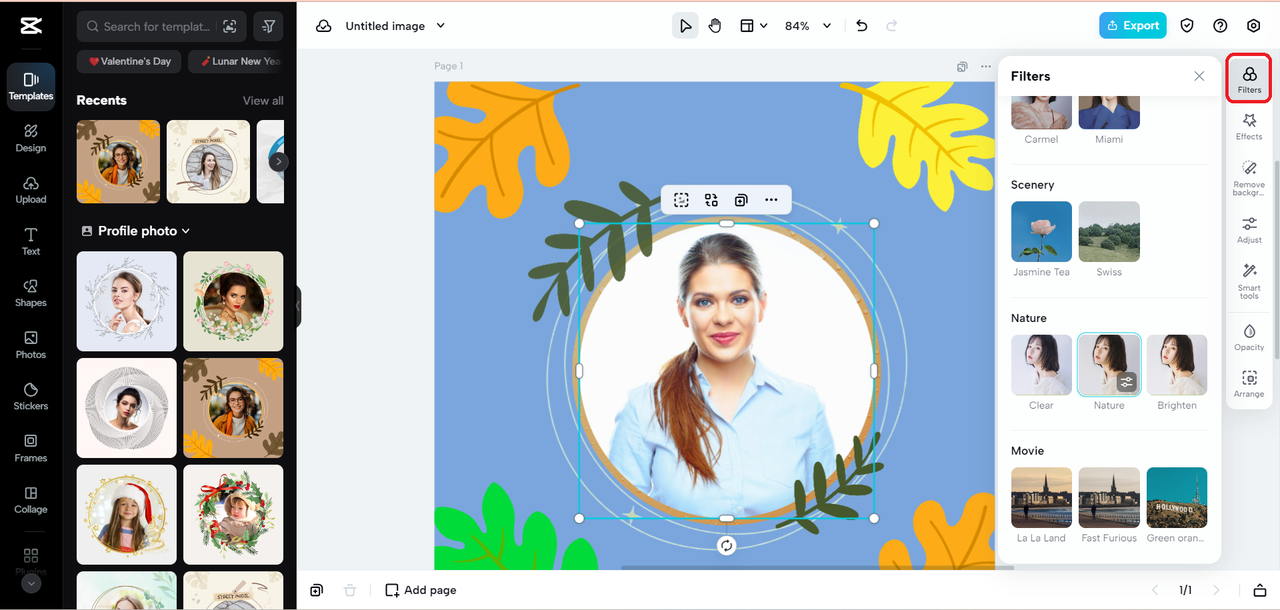The width and height of the screenshot is (1280, 610).
Task: Apply the Brighten filter
Action: [x=1177, y=365]
